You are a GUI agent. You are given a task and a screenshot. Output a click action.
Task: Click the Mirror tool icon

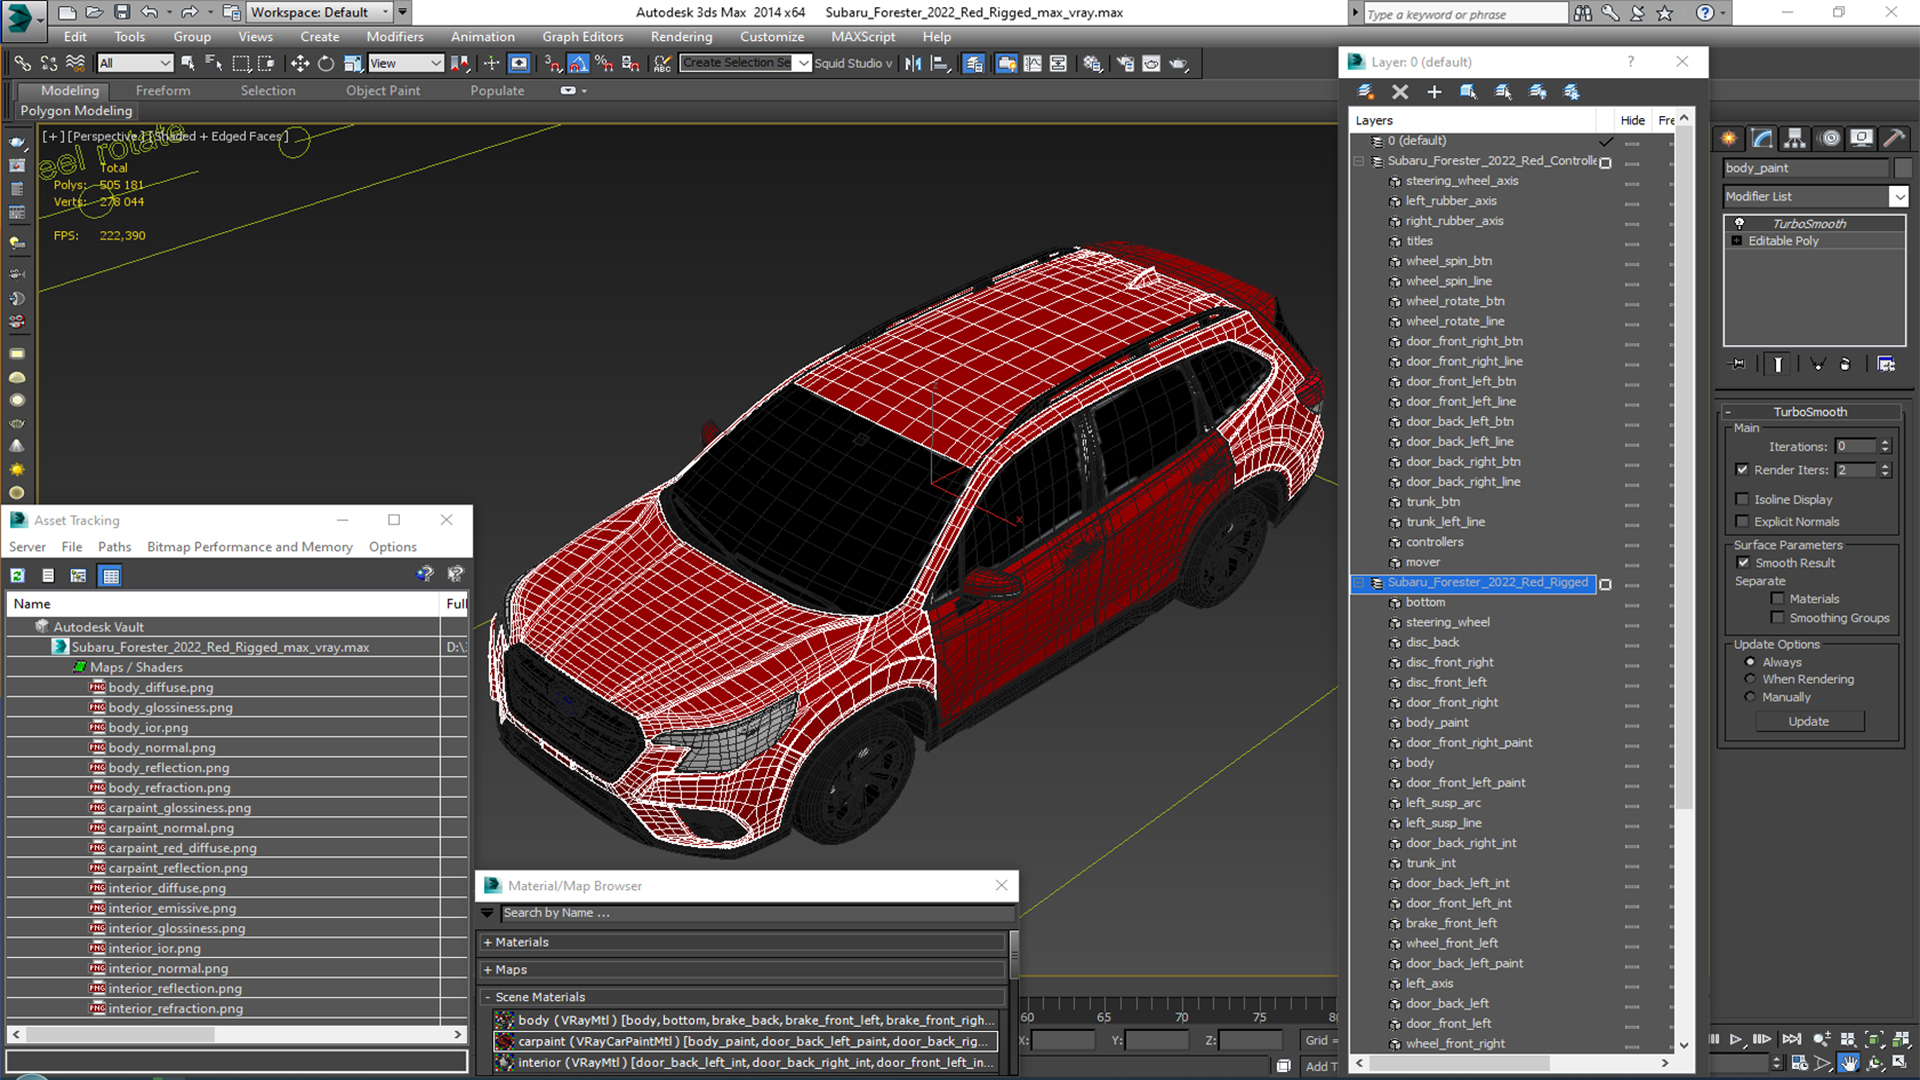pos(913,63)
